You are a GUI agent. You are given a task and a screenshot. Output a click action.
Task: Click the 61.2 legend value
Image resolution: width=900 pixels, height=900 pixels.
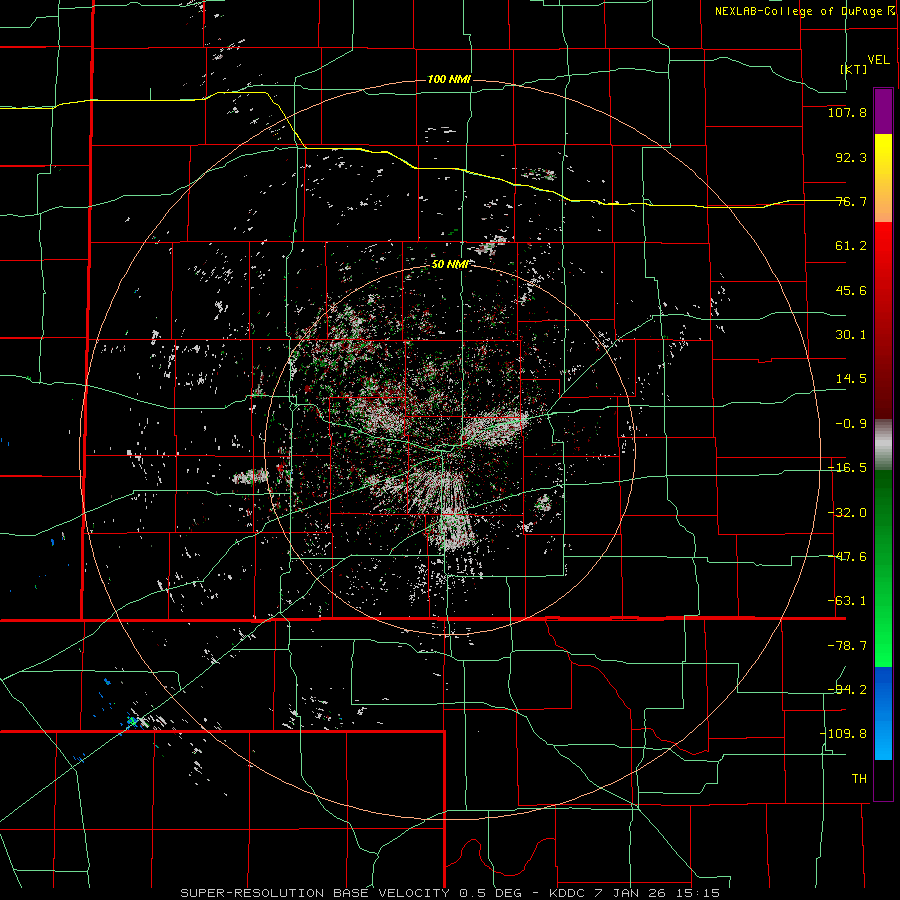tap(851, 246)
